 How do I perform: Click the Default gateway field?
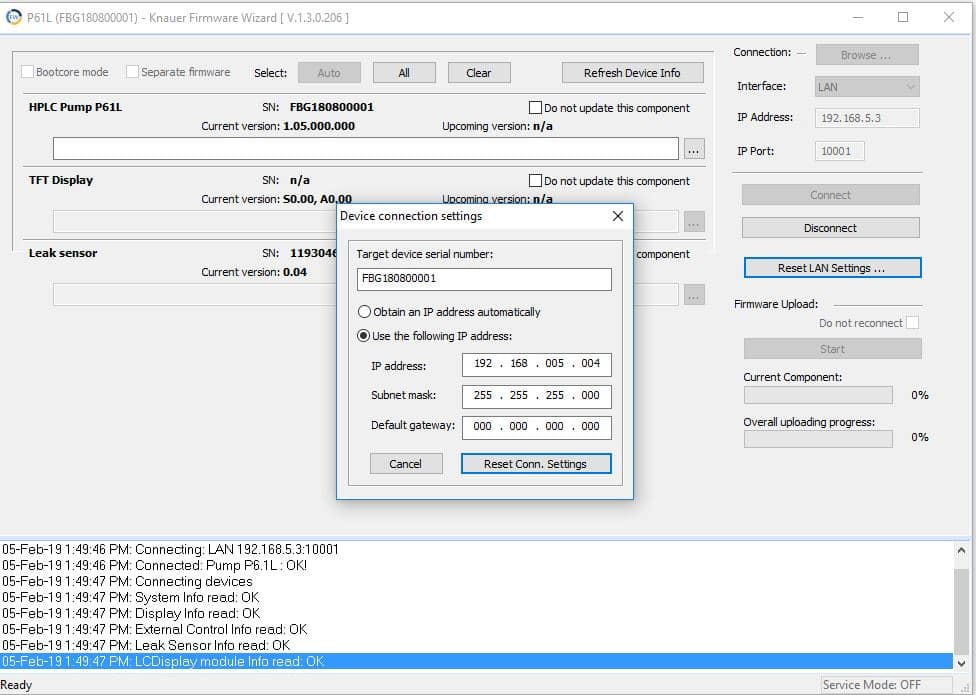pyautogui.click(x=537, y=427)
